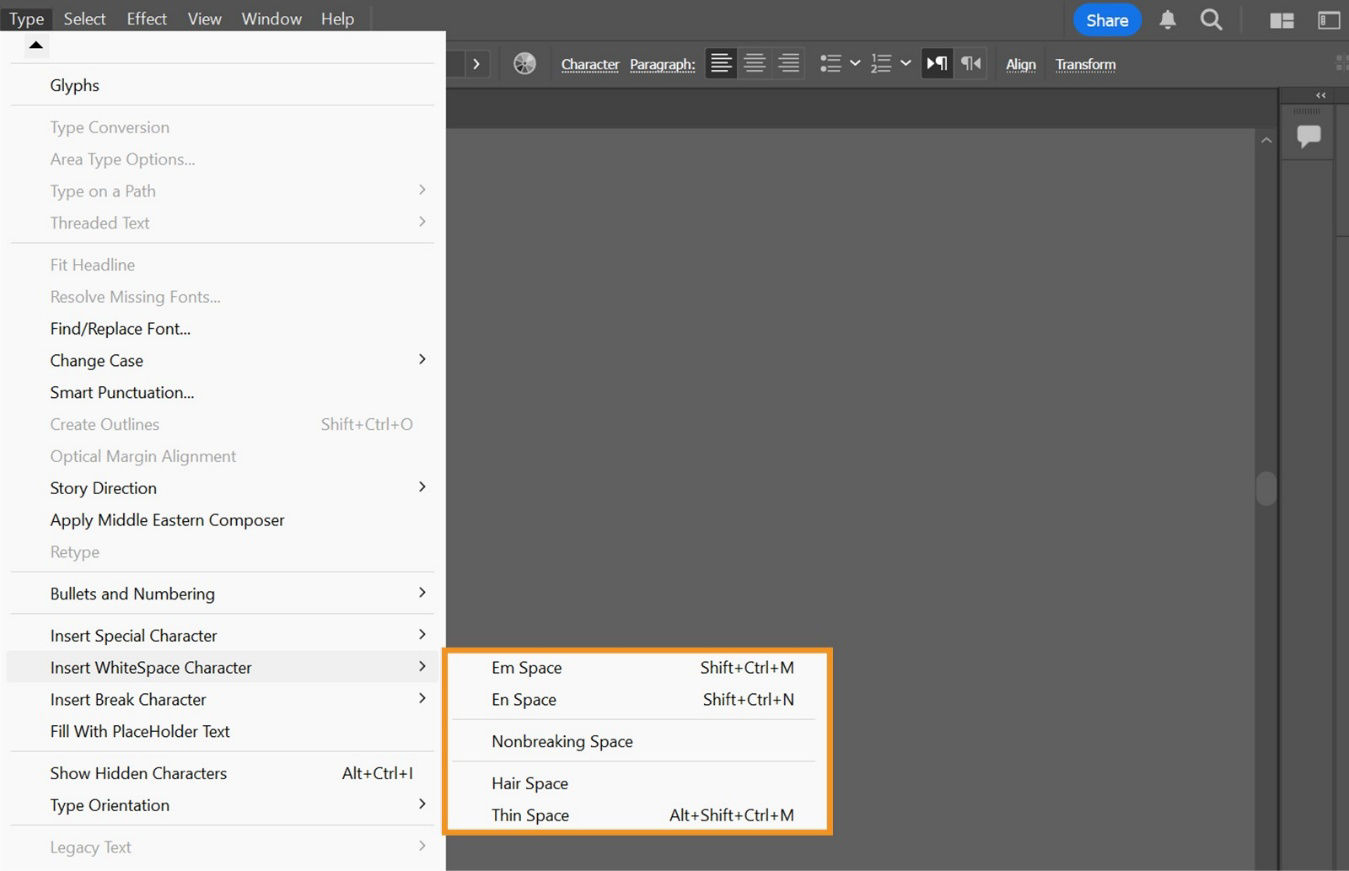
Task: Apply center paragraph alignment
Action: coord(754,63)
